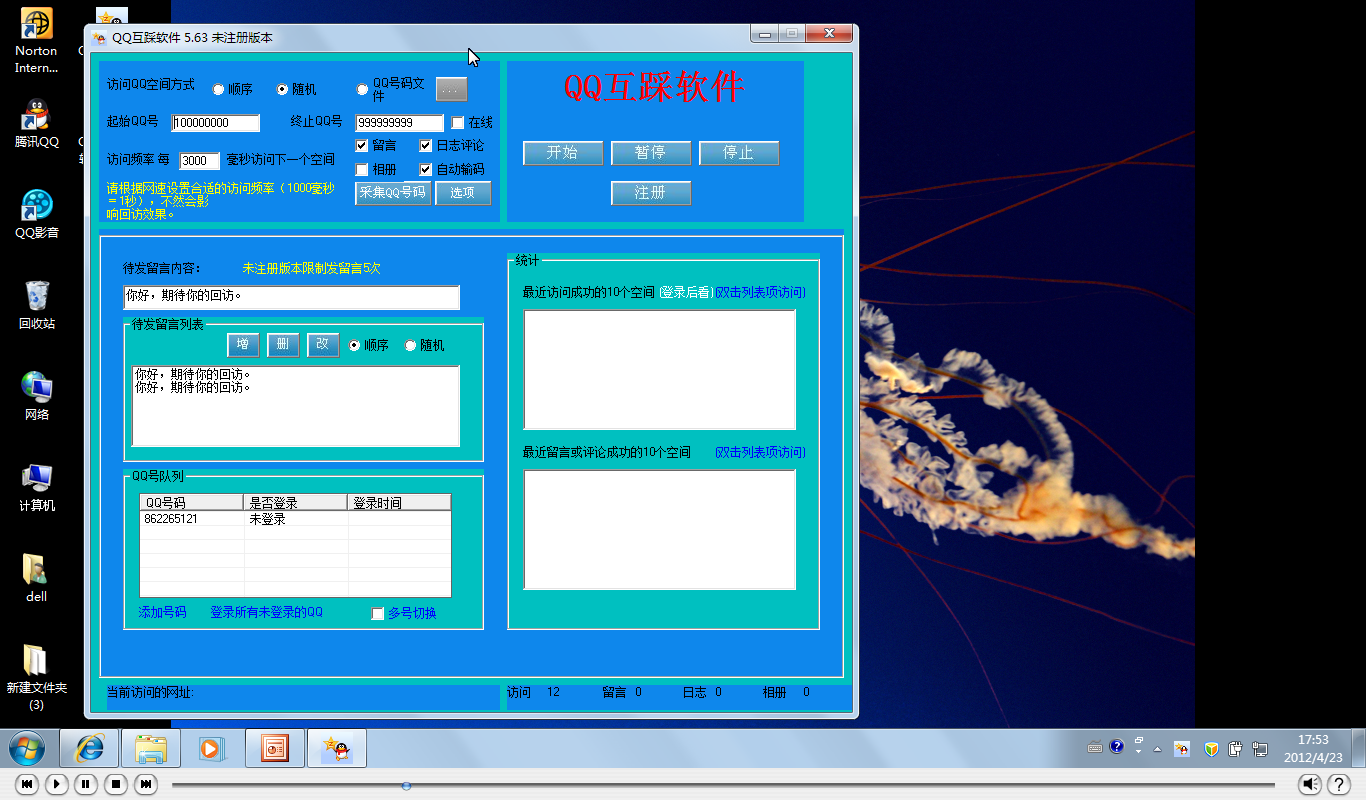This screenshot has width=1366, height=800.
Task: Click the keyboard input method tray icon
Action: pyautogui.click(x=1096, y=747)
